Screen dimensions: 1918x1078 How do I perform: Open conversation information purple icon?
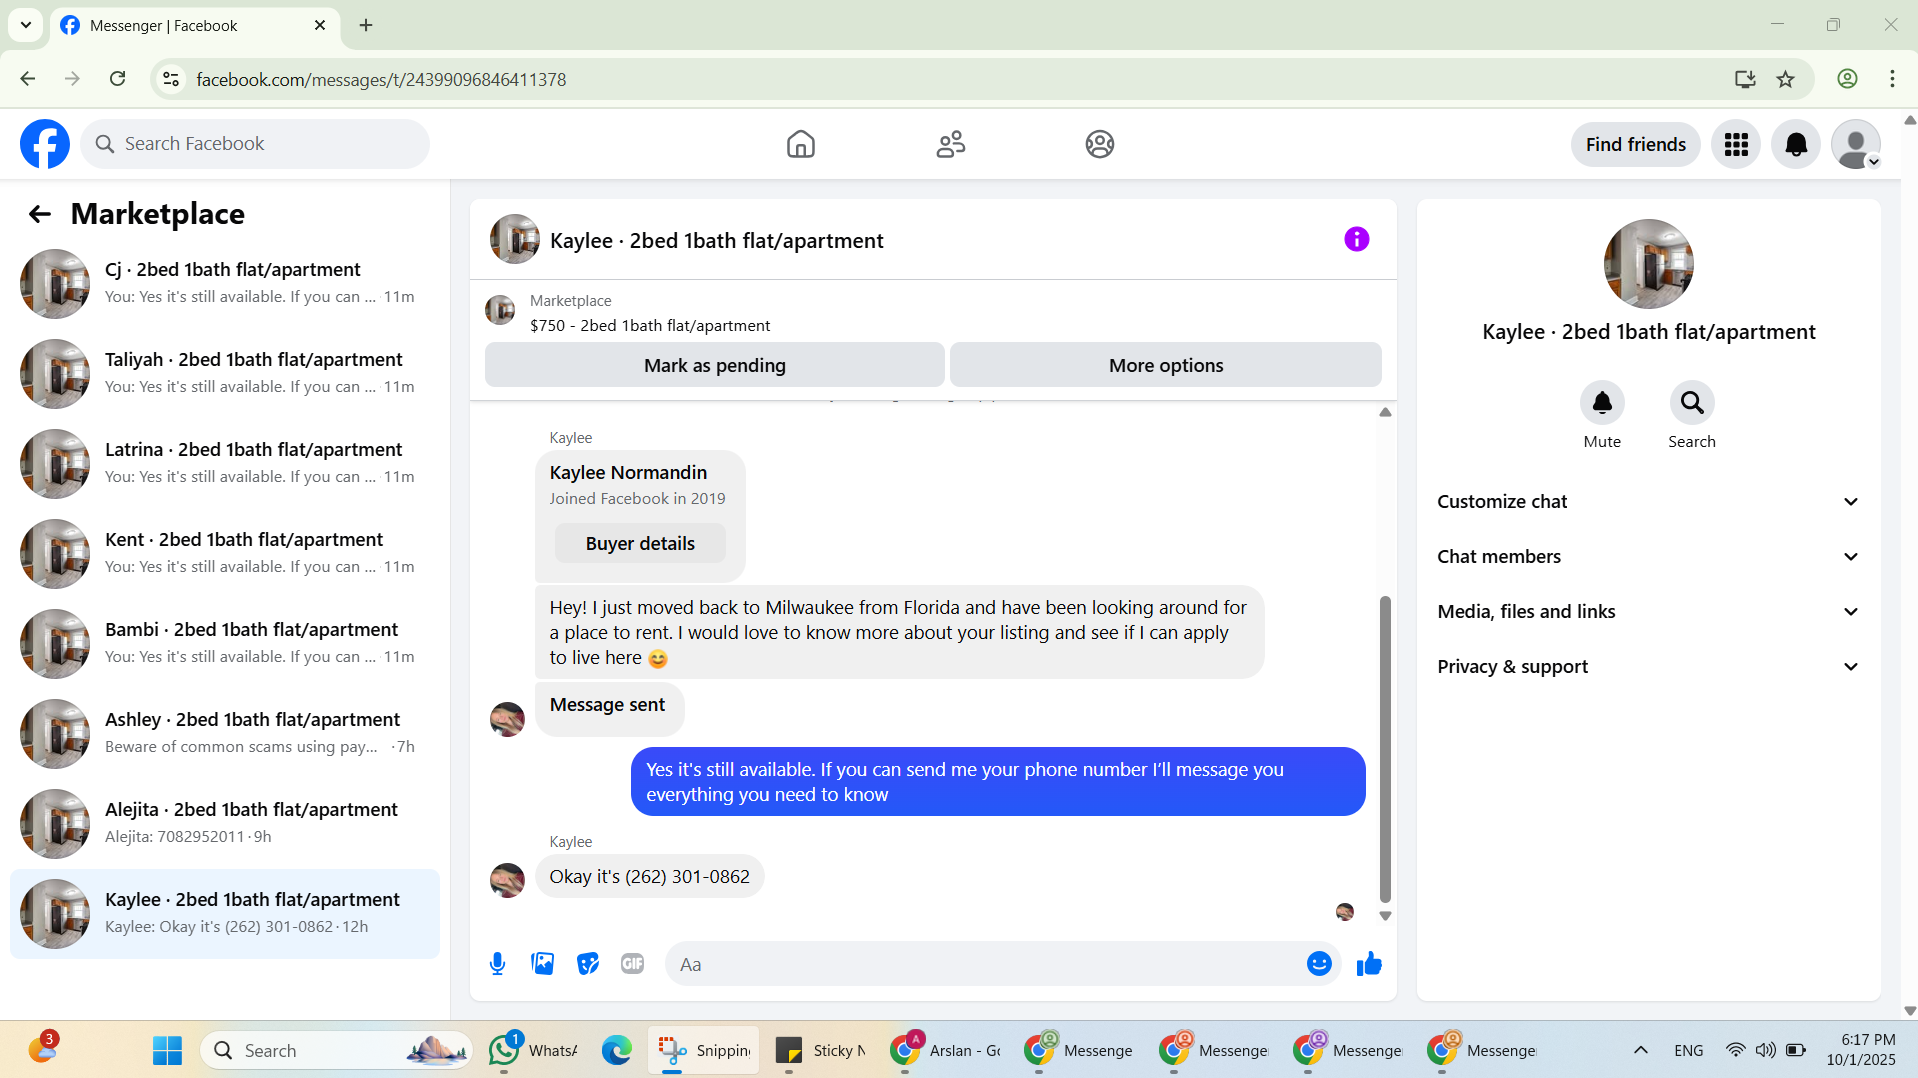point(1357,239)
